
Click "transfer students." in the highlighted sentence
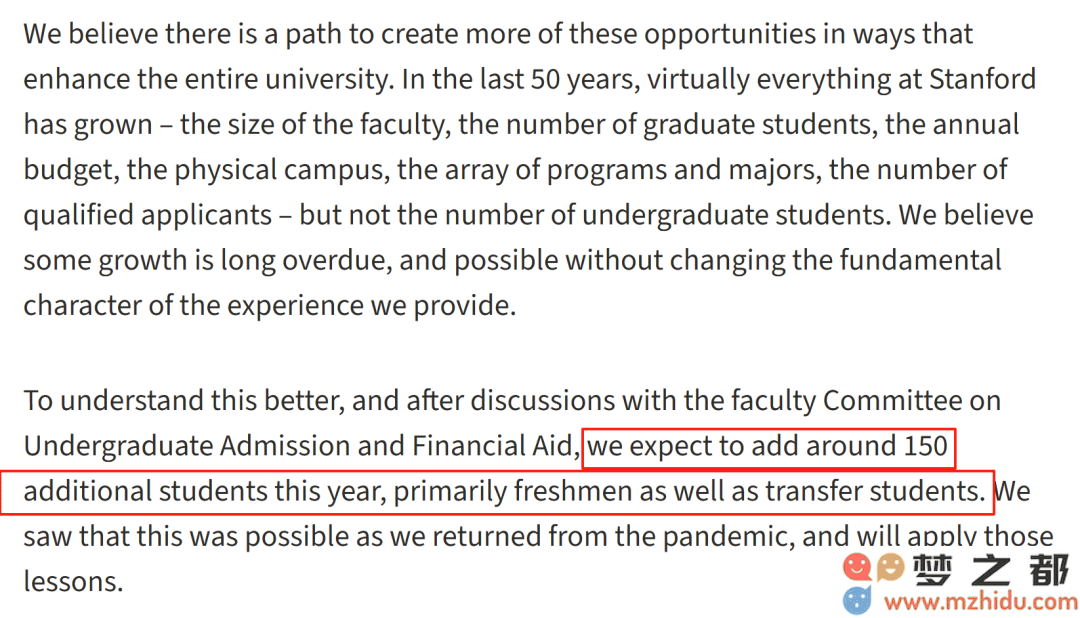[875, 491]
